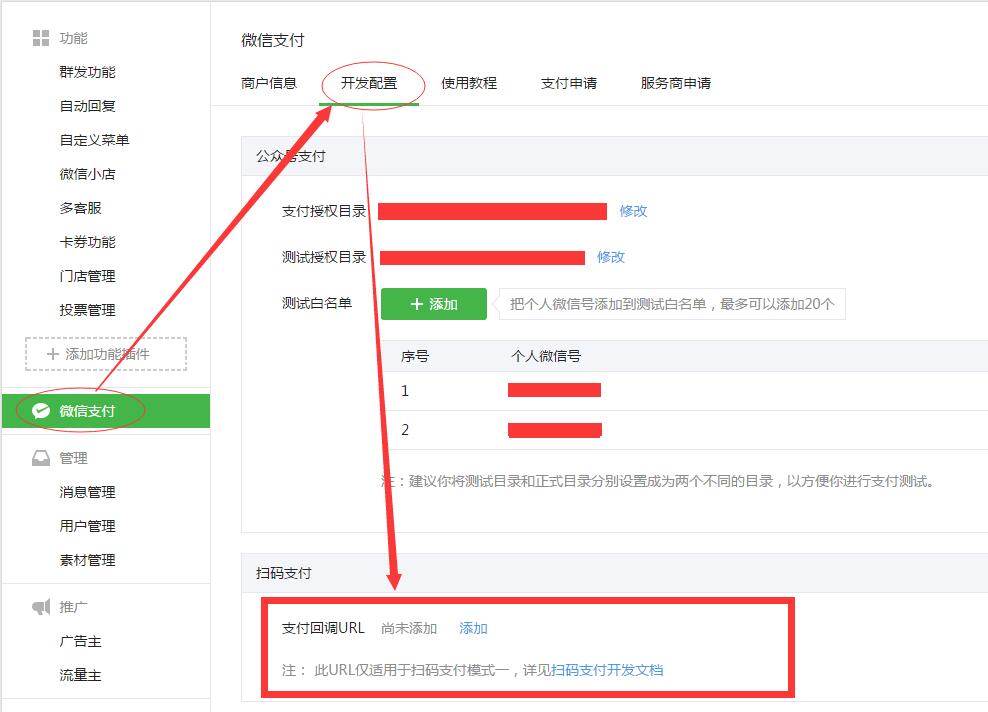Open the 扫码支付开发文档 link
Image resolution: width=988 pixels, height=712 pixels.
[x=607, y=670]
